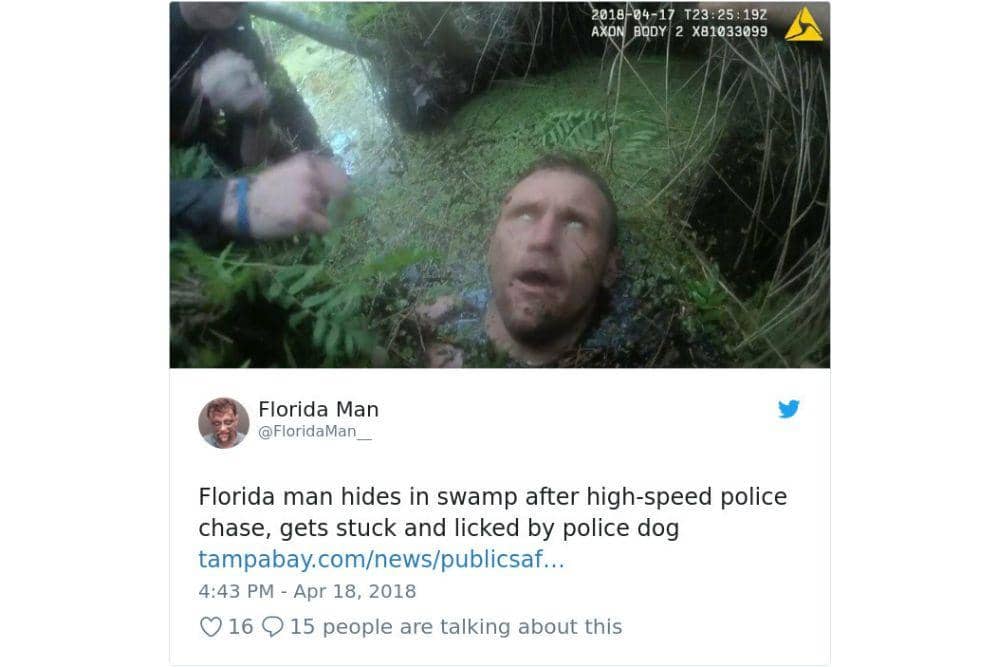Open the Florida Man profile avatar
This screenshot has height=667, width=1000.
click(223, 423)
